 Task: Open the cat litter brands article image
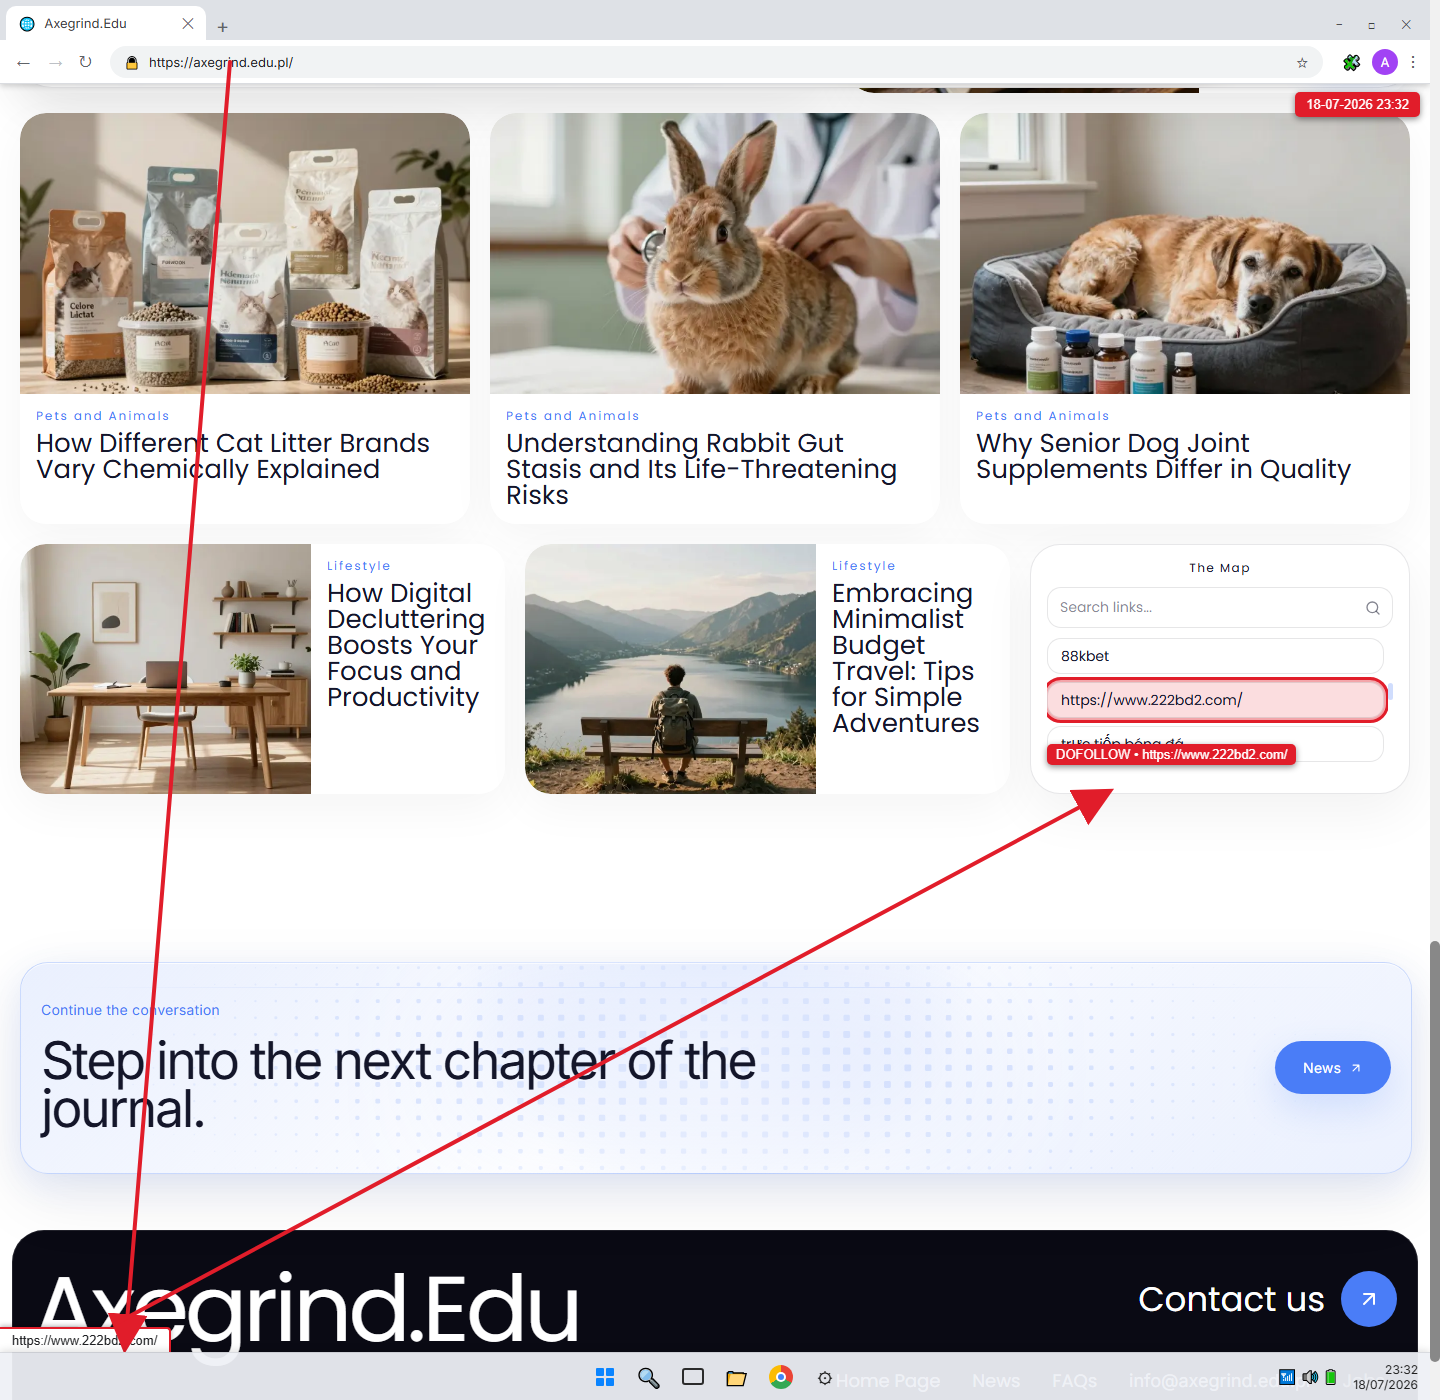coord(245,253)
